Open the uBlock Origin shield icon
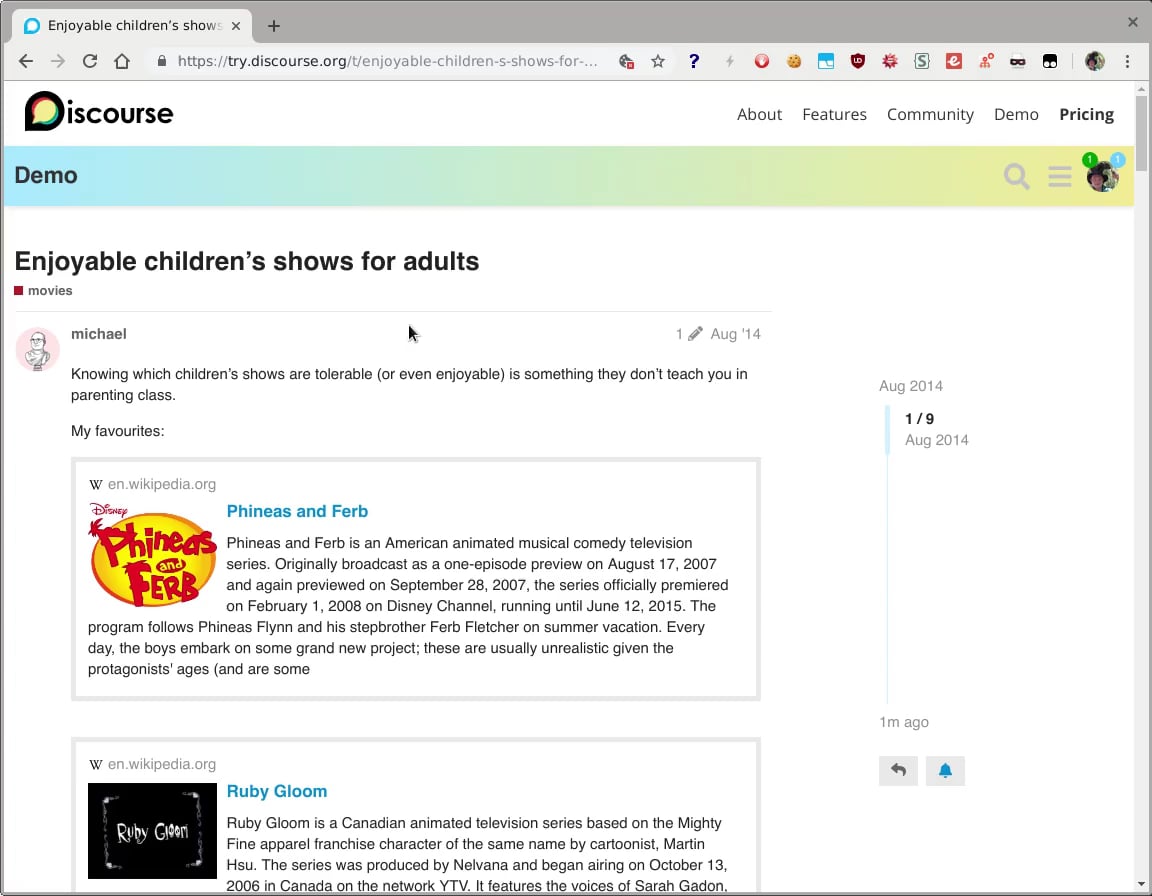This screenshot has height=896, width=1152. pyautogui.click(x=857, y=61)
